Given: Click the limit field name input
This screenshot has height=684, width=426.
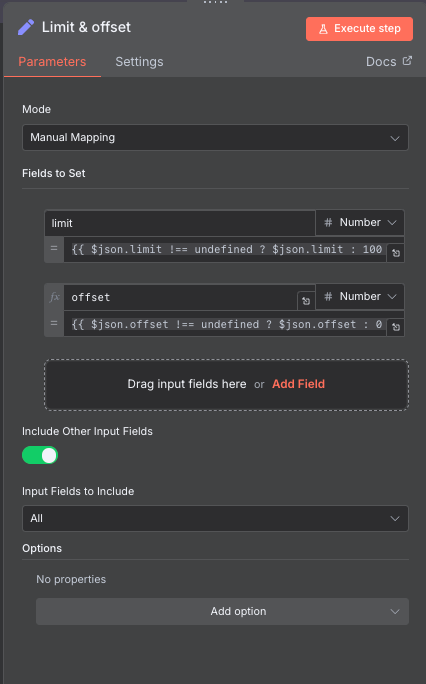Looking at the screenshot, I should (x=180, y=223).
